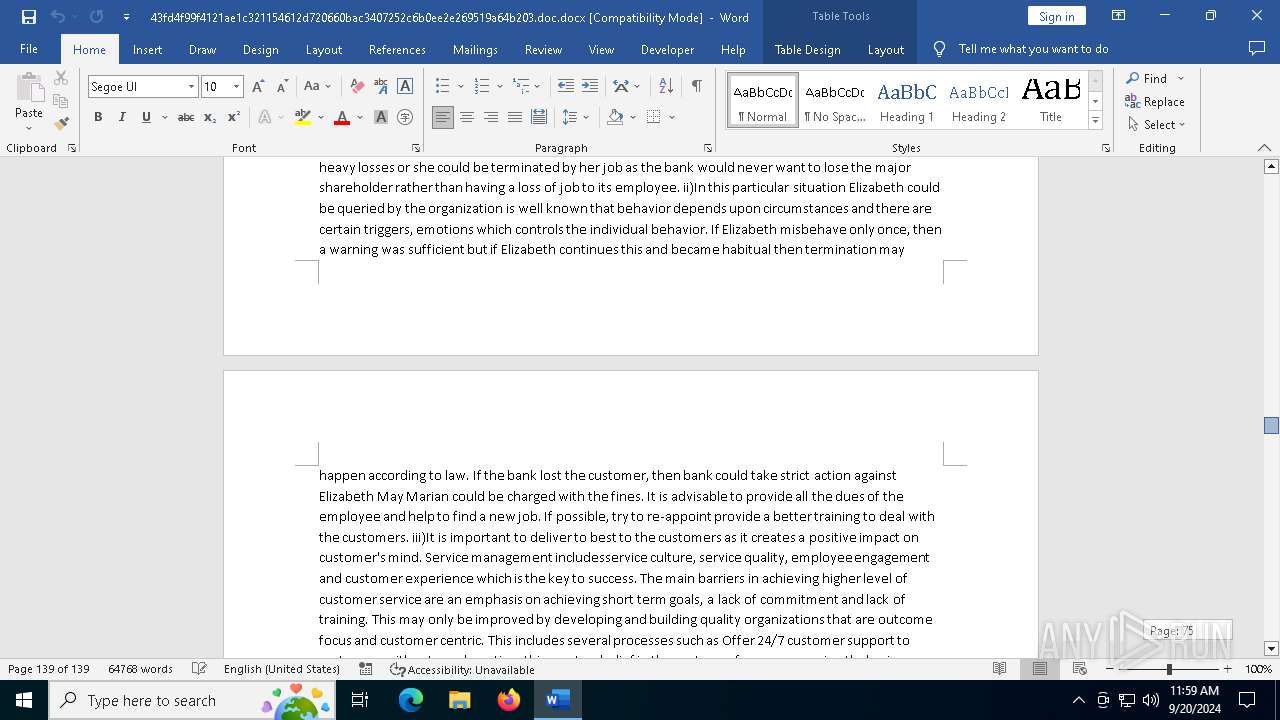Decrease paragraph indent

566,87
